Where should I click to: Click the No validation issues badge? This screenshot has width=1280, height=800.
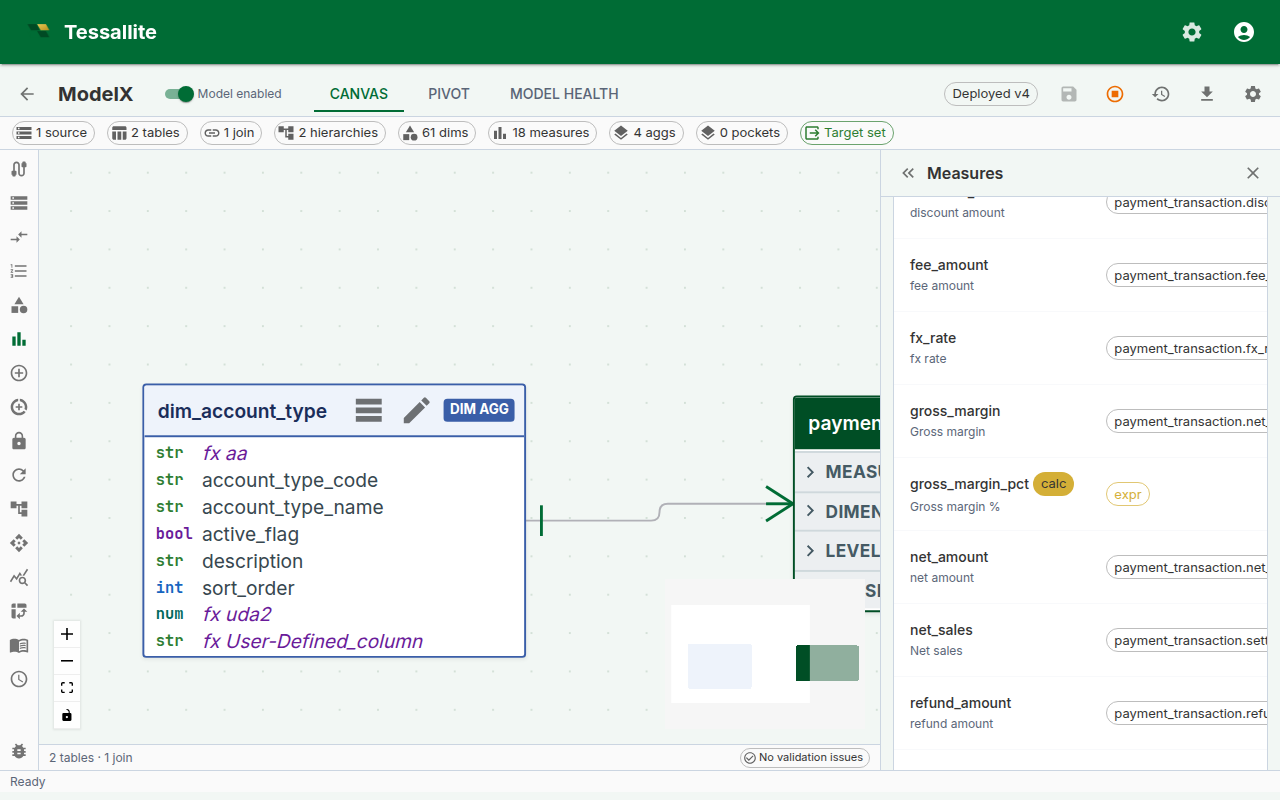tap(805, 758)
